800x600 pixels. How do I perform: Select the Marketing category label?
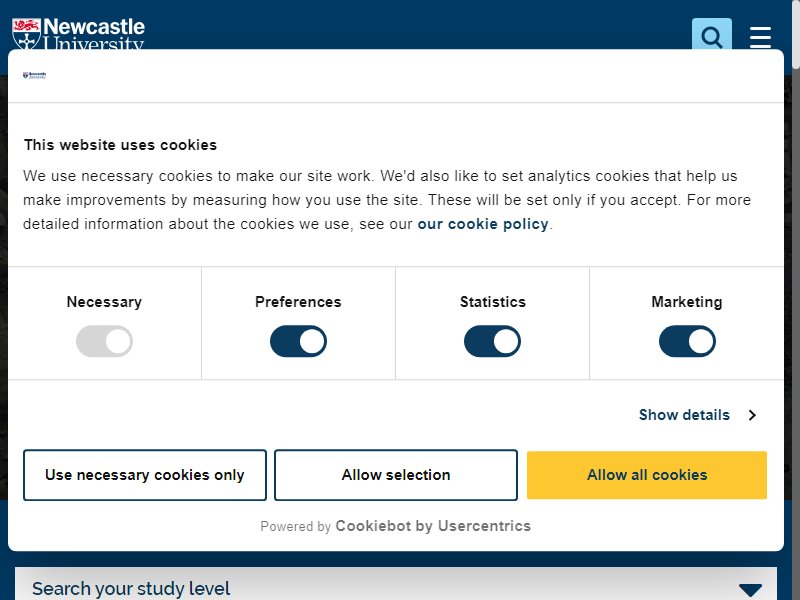click(687, 302)
